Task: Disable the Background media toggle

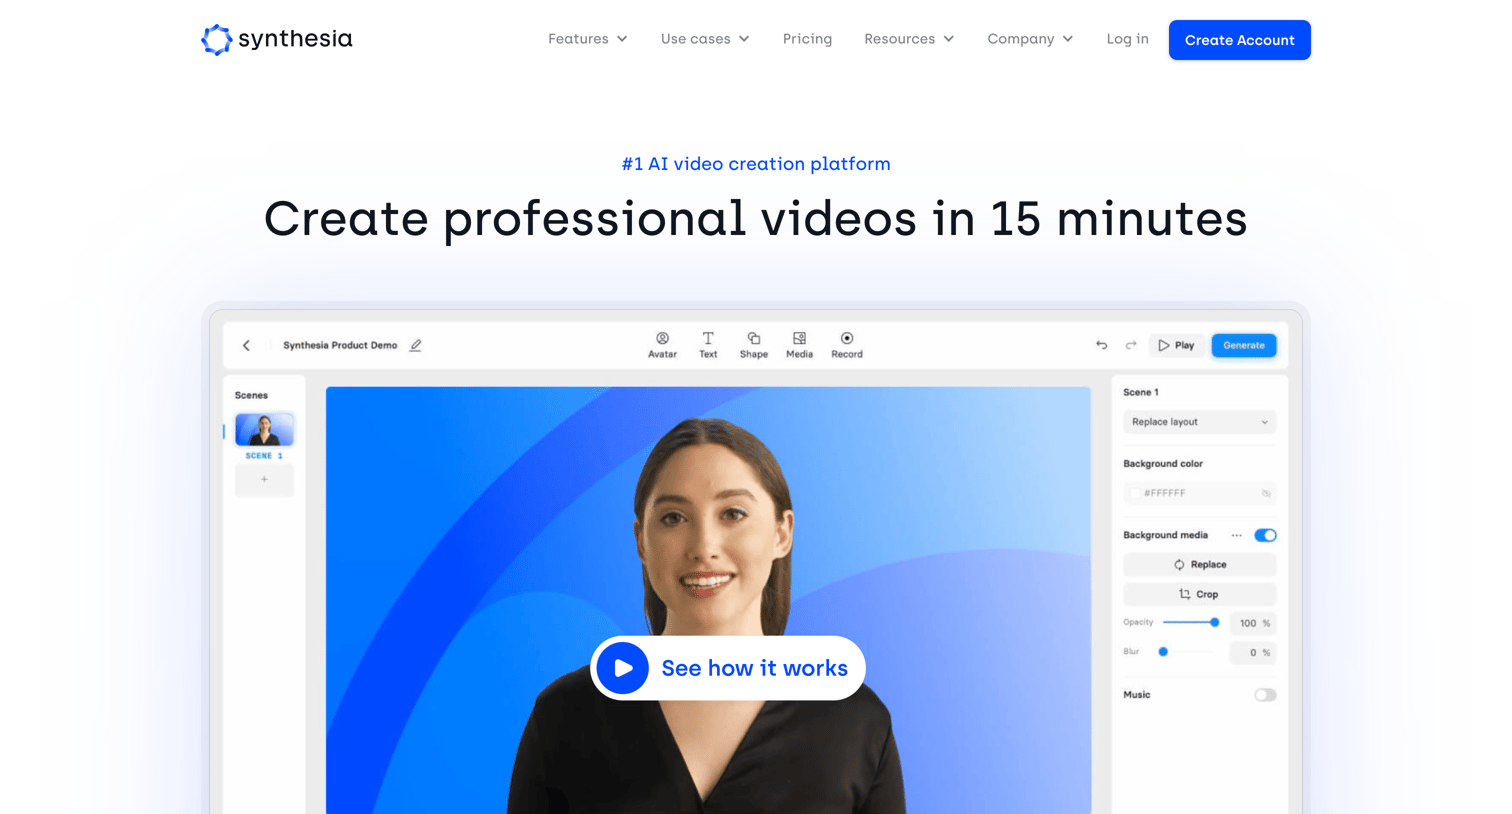Action: (1265, 535)
